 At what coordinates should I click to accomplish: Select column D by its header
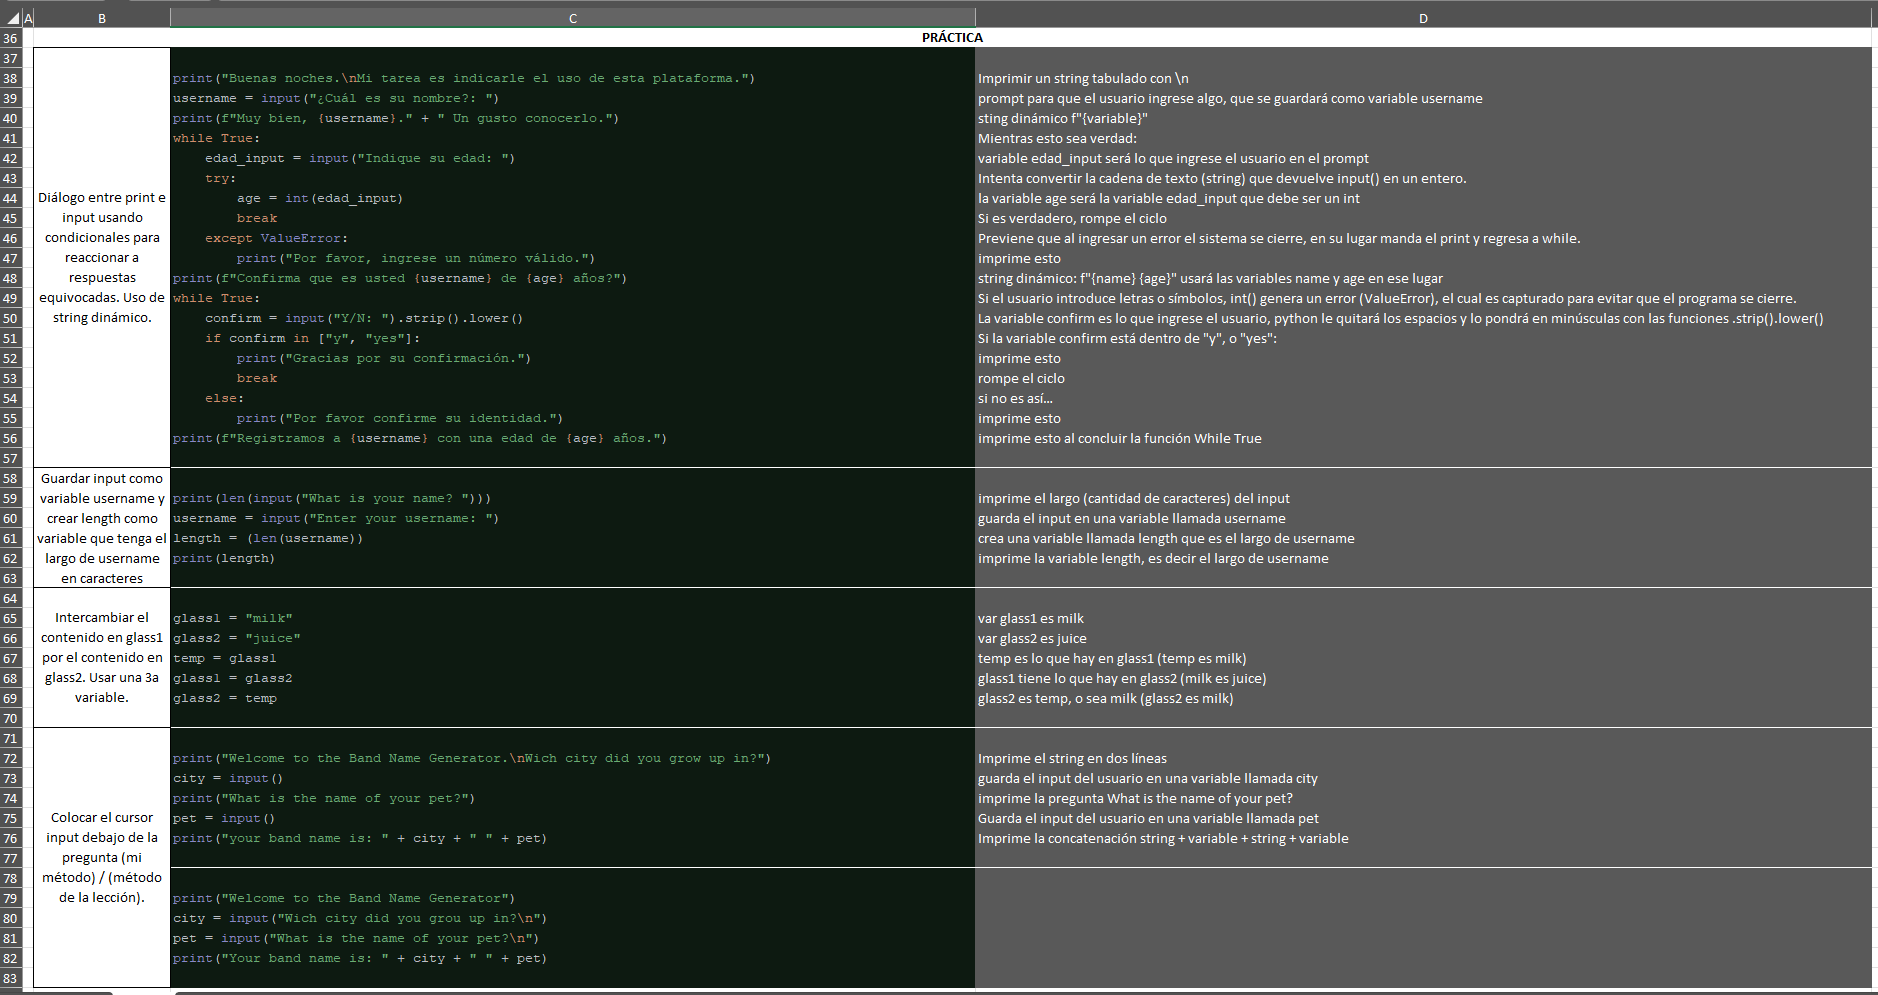(x=1422, y=18)
